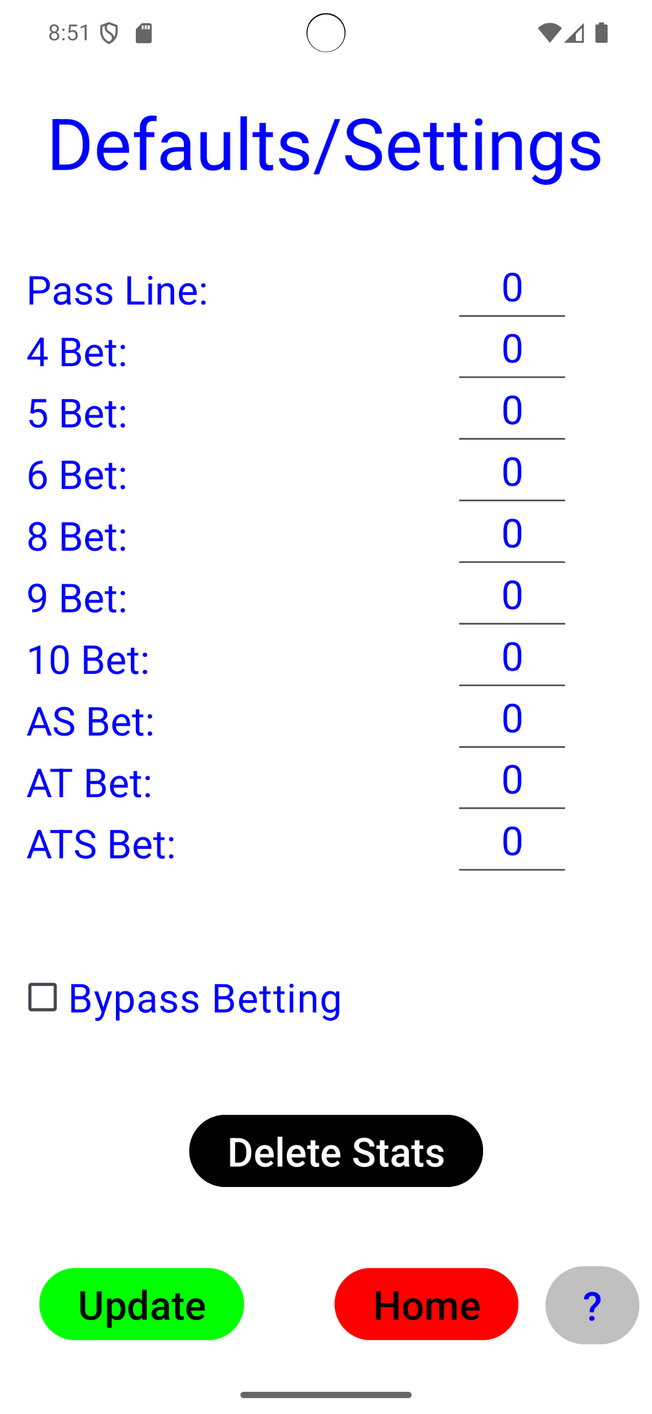Tap the battery icon in status bar

pyautogui.click(x=601, y=33)
